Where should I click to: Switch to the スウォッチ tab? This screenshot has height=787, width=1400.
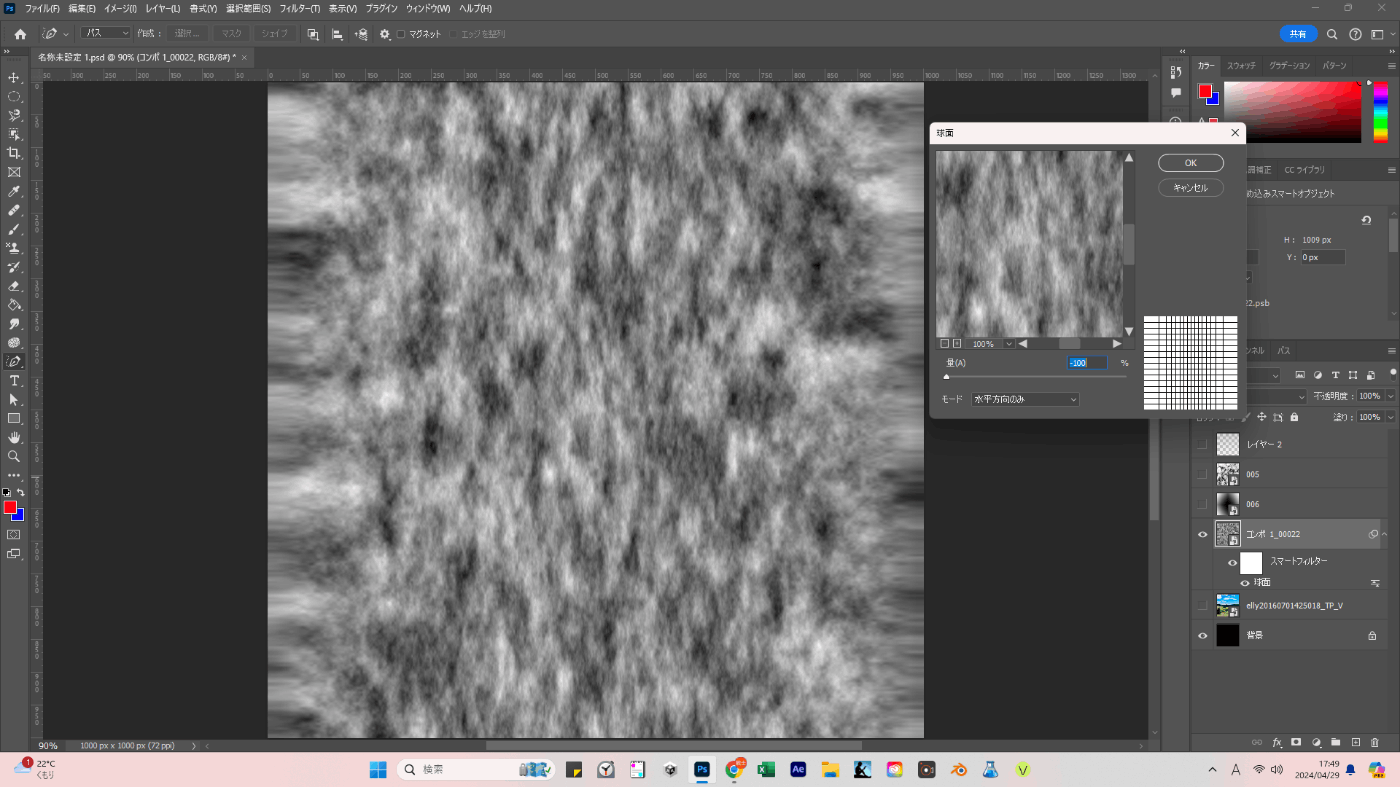pyautogui.click(x=1241, y=65)
